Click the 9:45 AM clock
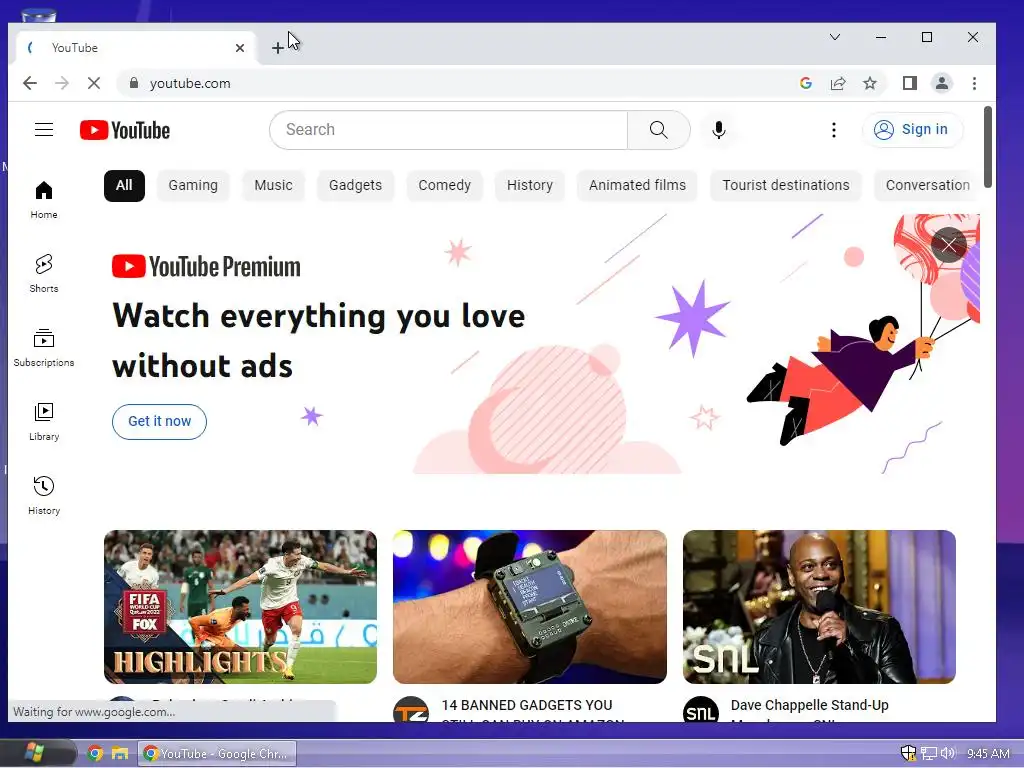 tap(988, 754)
